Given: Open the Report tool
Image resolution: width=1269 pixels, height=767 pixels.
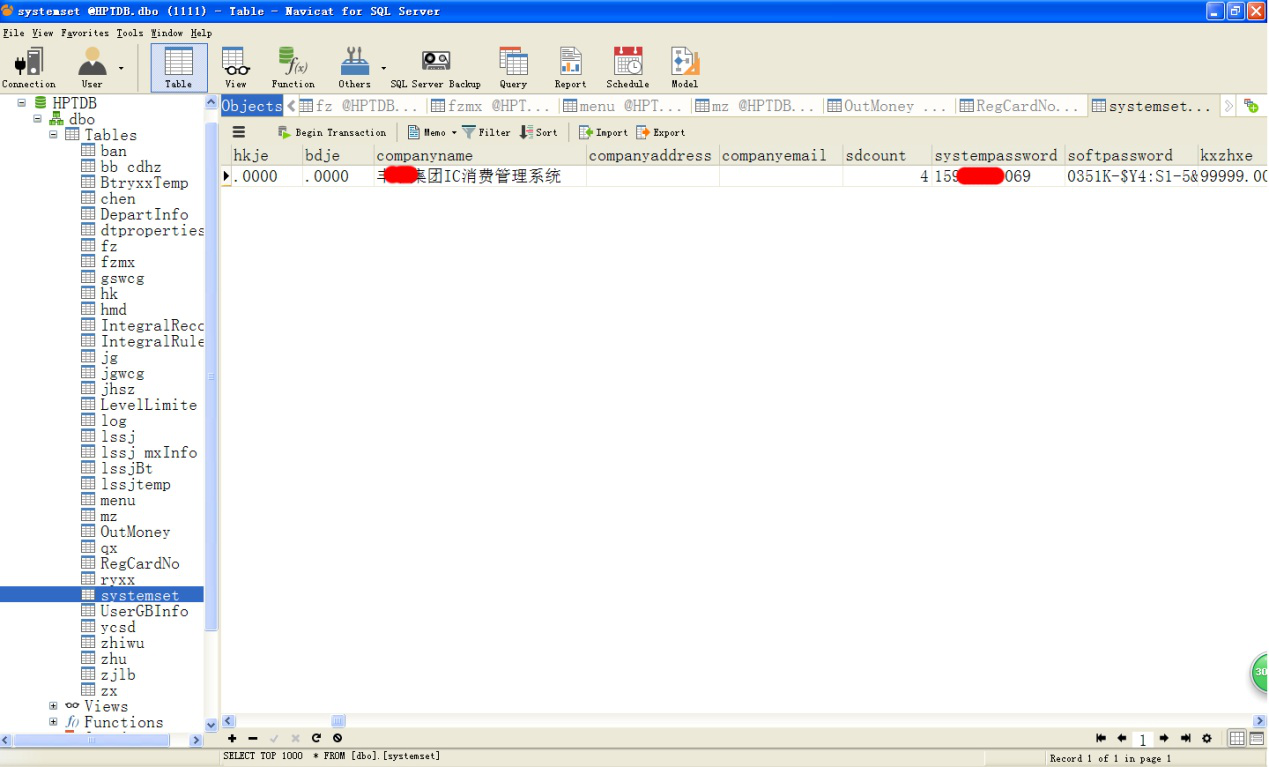Looking at the screenshot, I should coord(570,67).
